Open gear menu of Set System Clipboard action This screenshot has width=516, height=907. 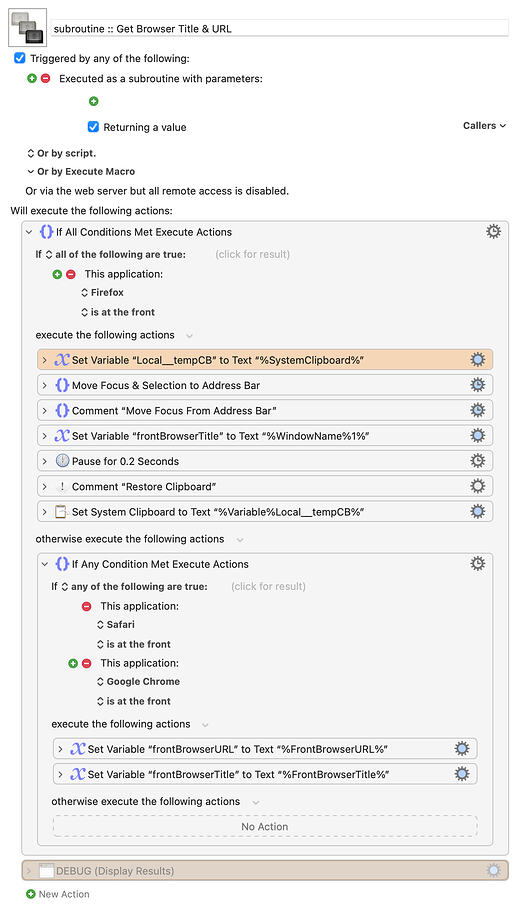(x=477, y=511)
